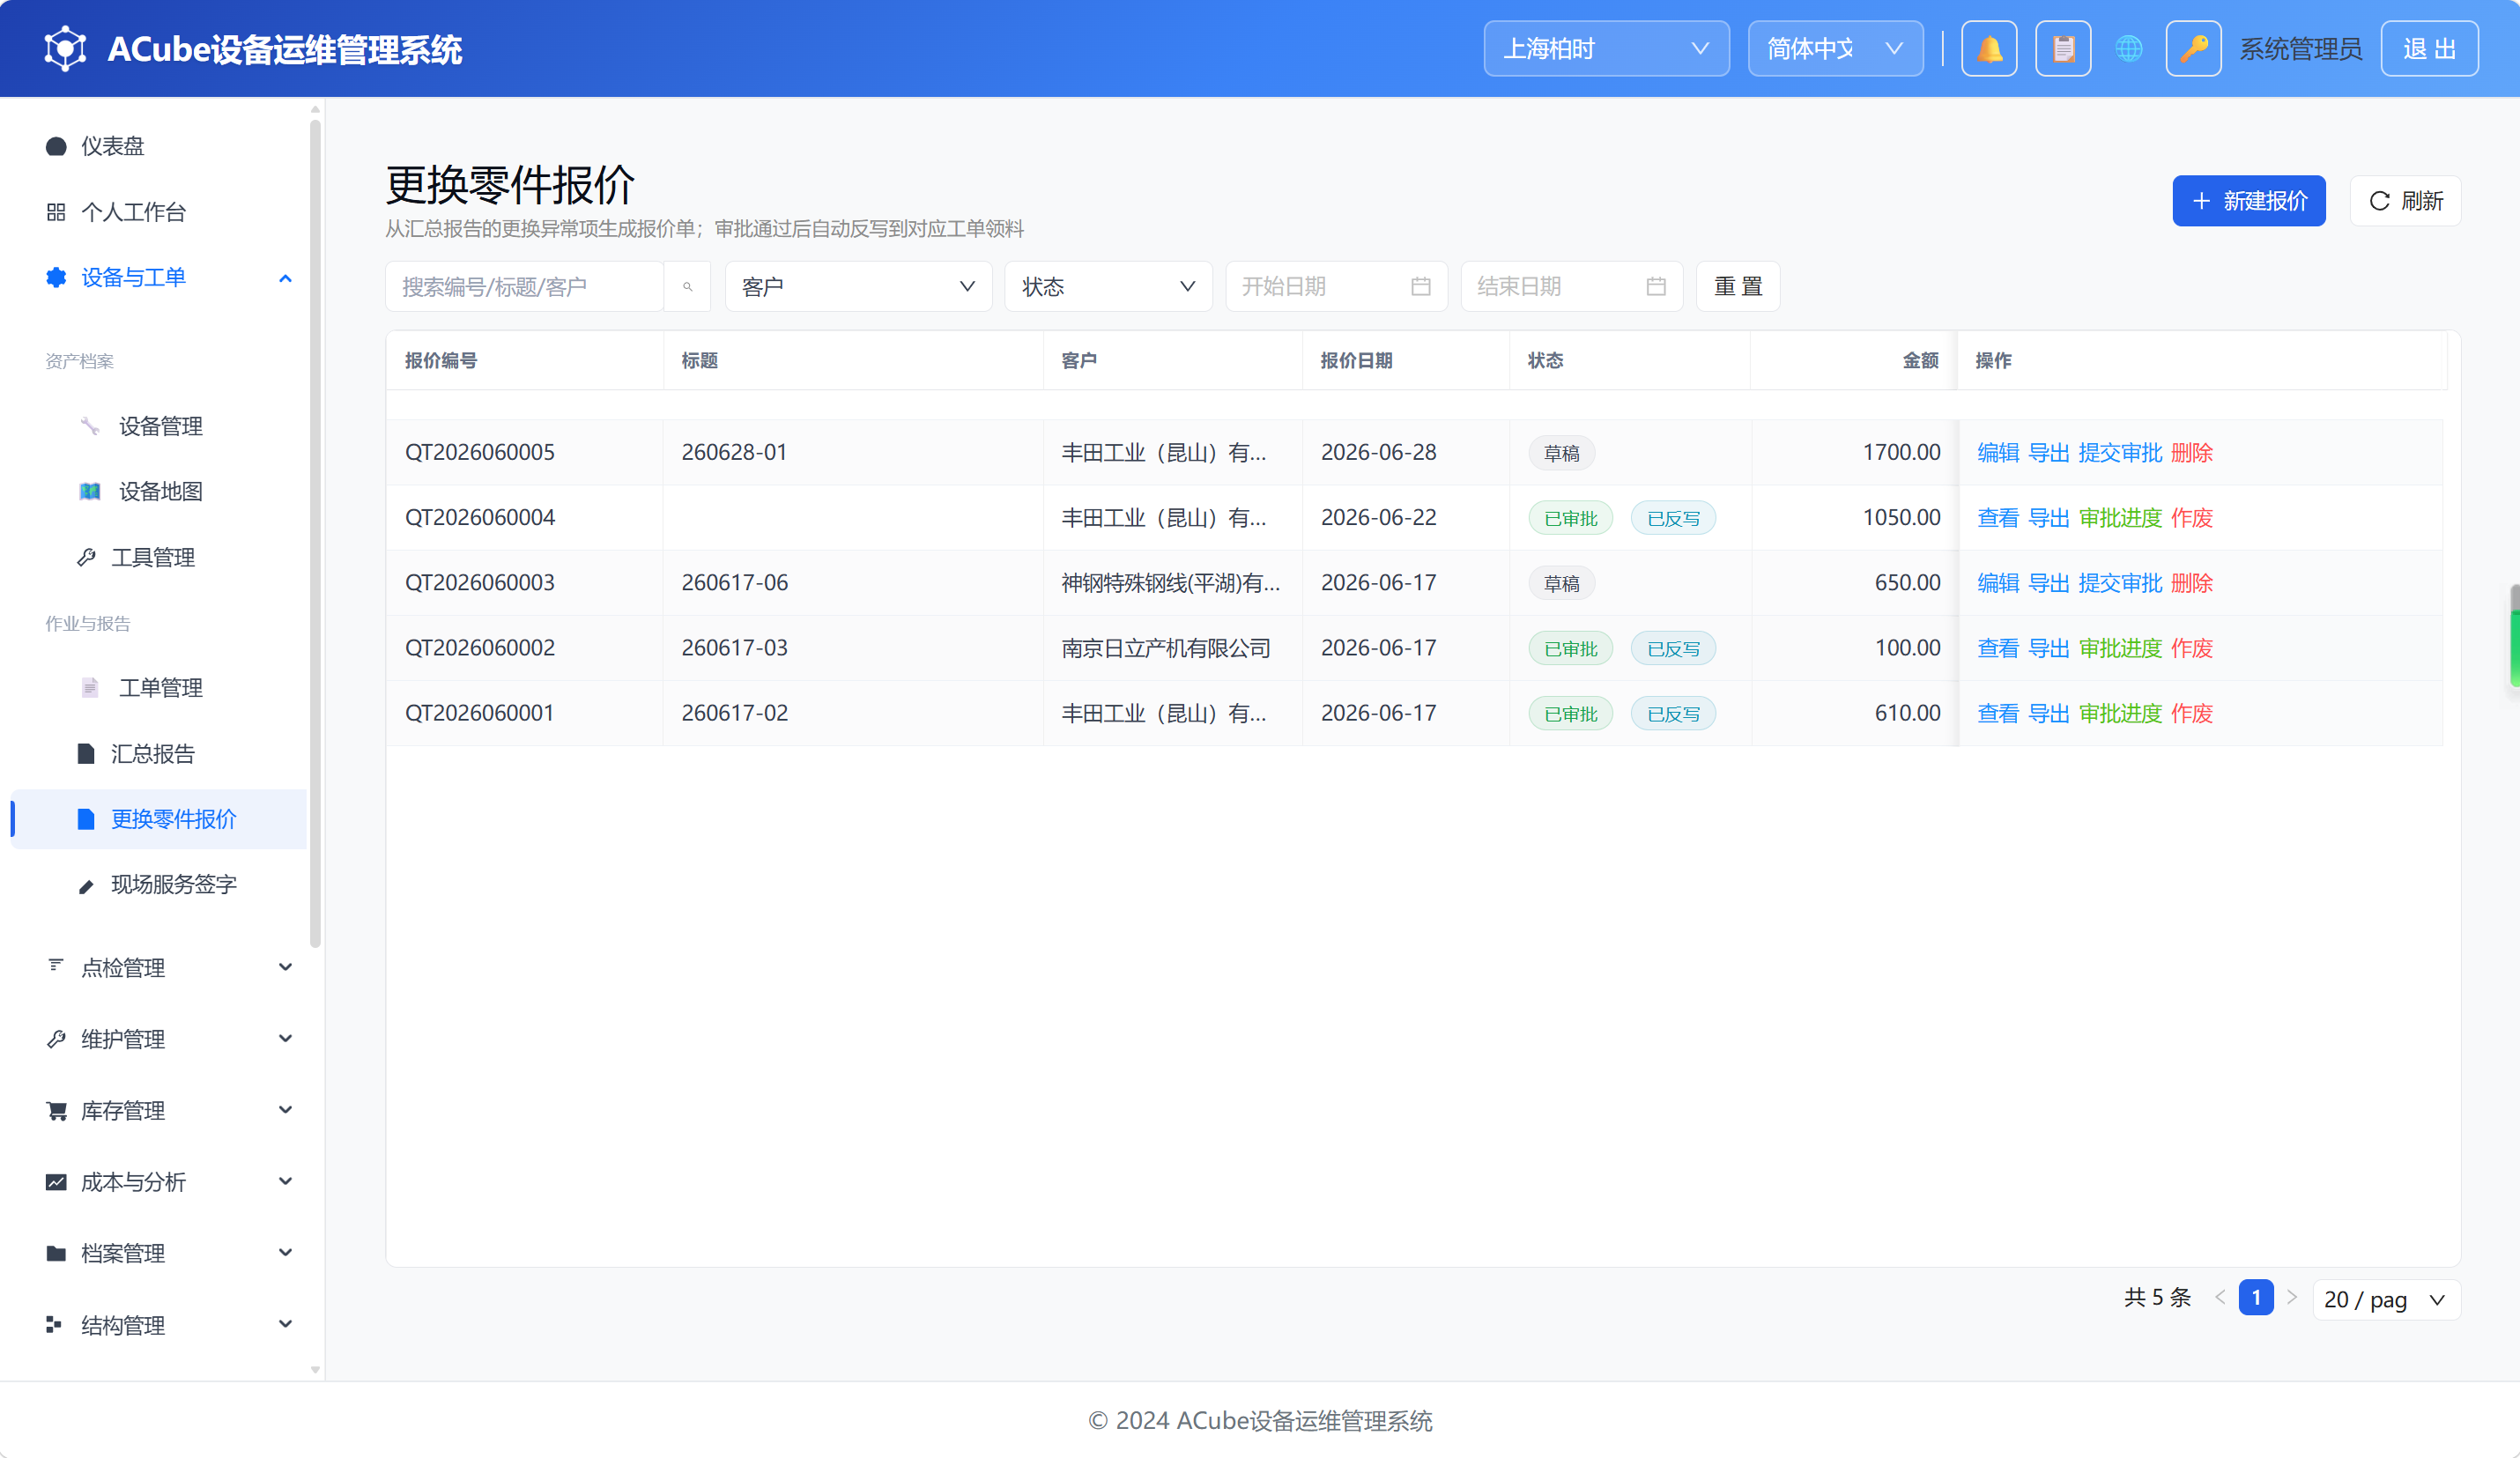Screen dimensions: 2520x1458
Task: Click 作废 for QT2026060002
Action: click(x=2192, y=648)
